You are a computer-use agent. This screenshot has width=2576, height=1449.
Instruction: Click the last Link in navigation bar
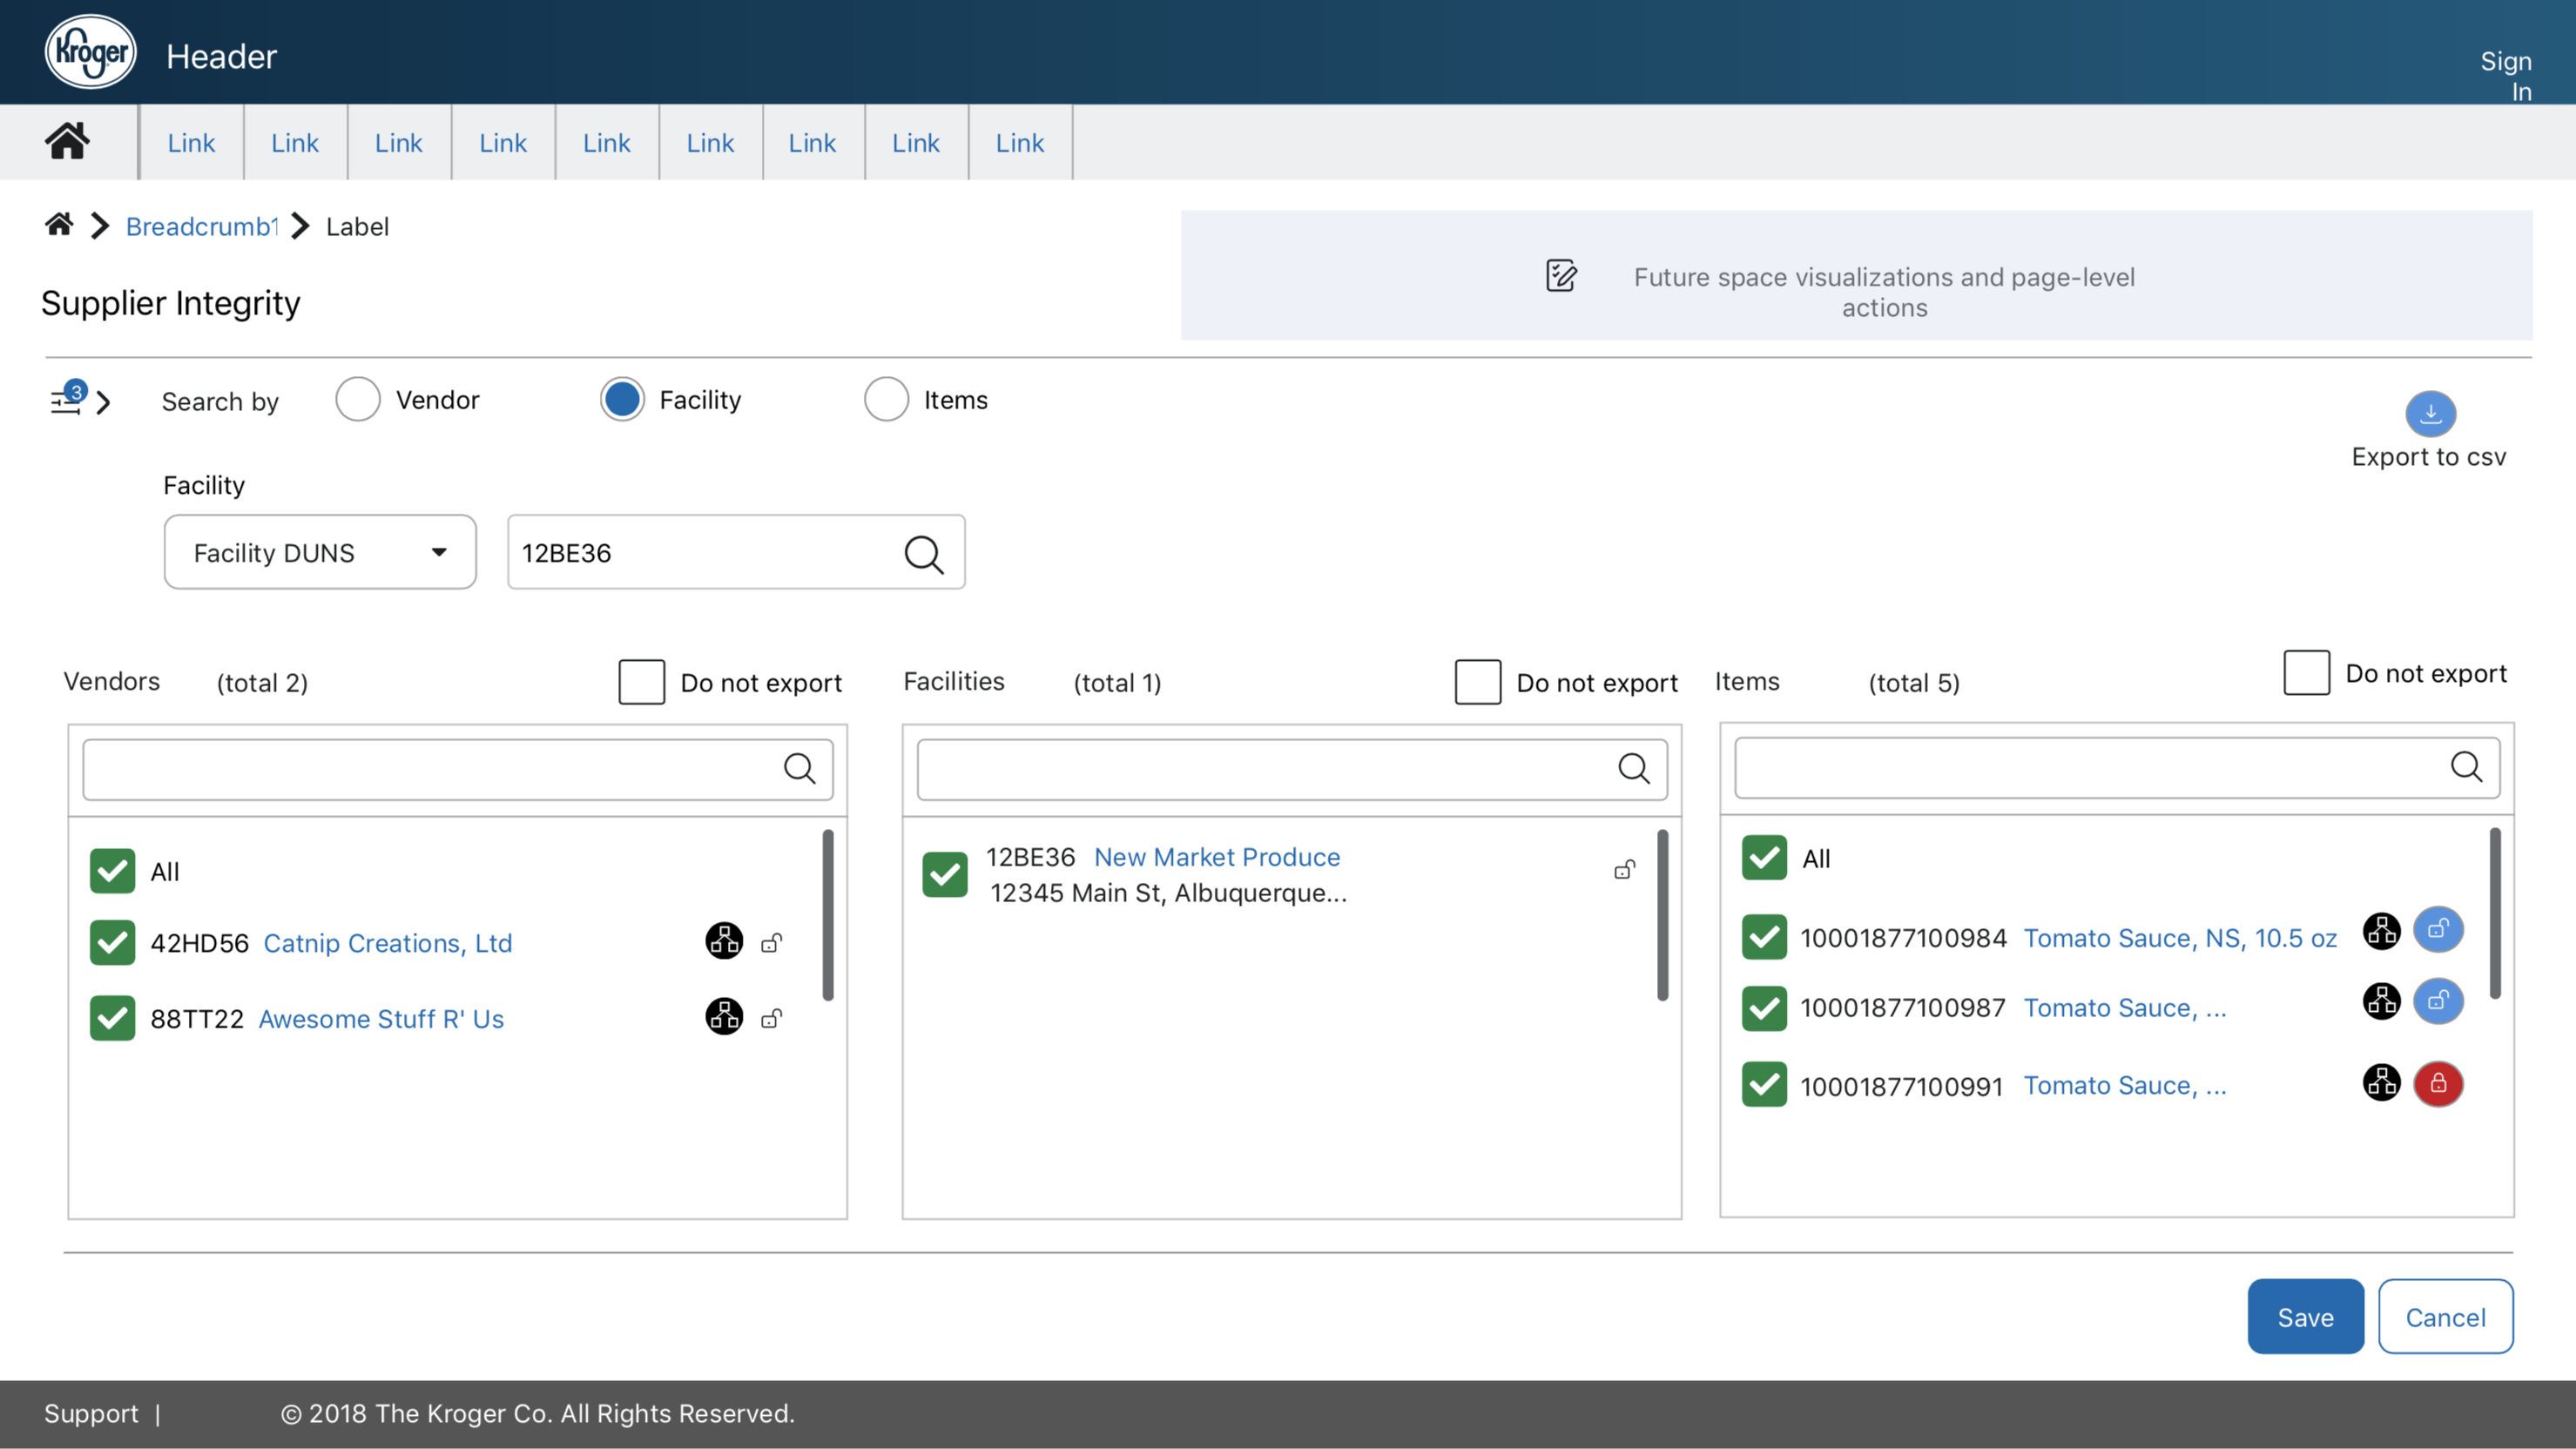point(1019,143)
